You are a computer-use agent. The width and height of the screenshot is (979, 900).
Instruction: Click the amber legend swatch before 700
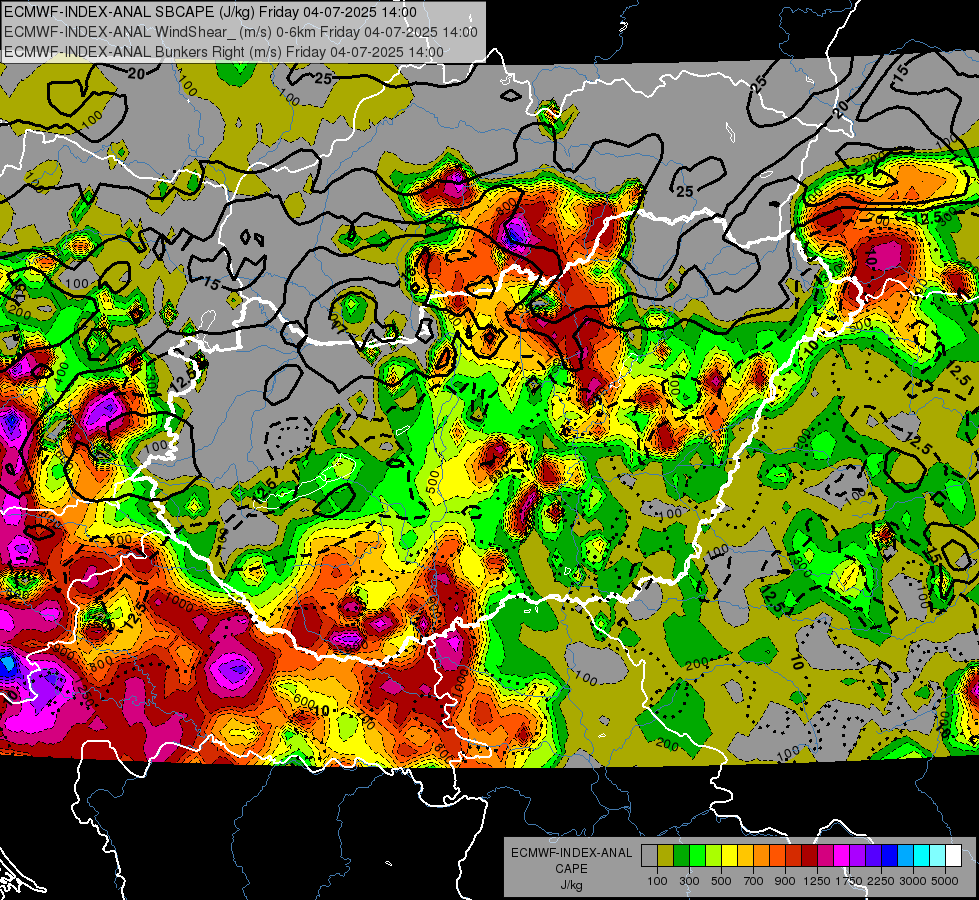745,855
